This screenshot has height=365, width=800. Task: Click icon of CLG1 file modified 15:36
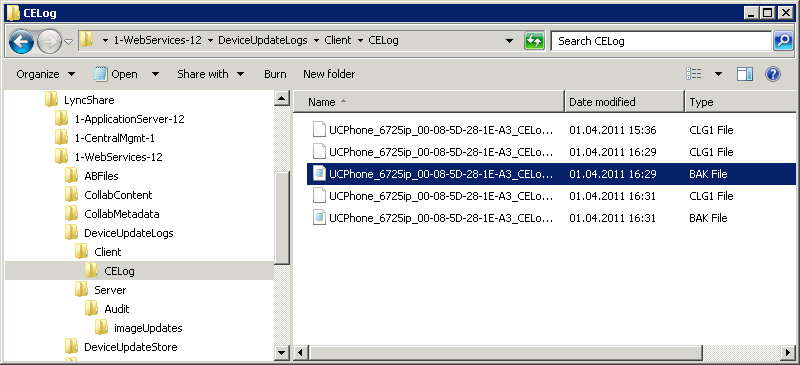(319, 130)
